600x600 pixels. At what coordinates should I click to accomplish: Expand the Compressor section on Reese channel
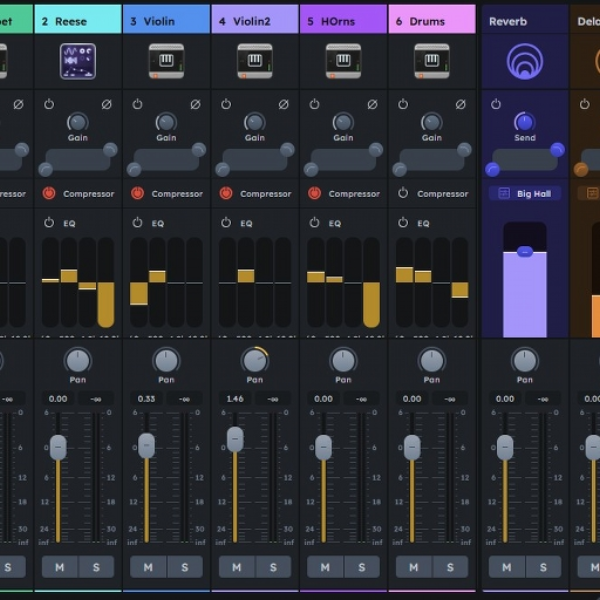pyautogui.click(x=89, y=194)
